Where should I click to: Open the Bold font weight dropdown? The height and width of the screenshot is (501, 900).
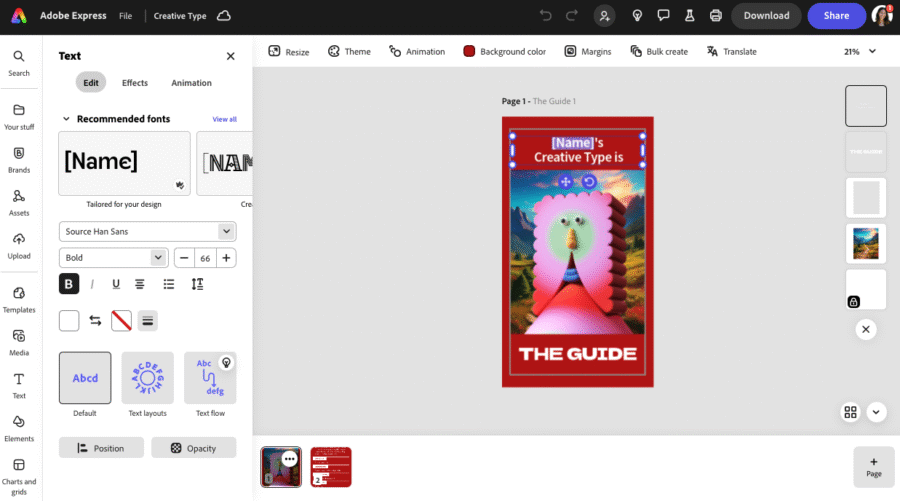113,258
